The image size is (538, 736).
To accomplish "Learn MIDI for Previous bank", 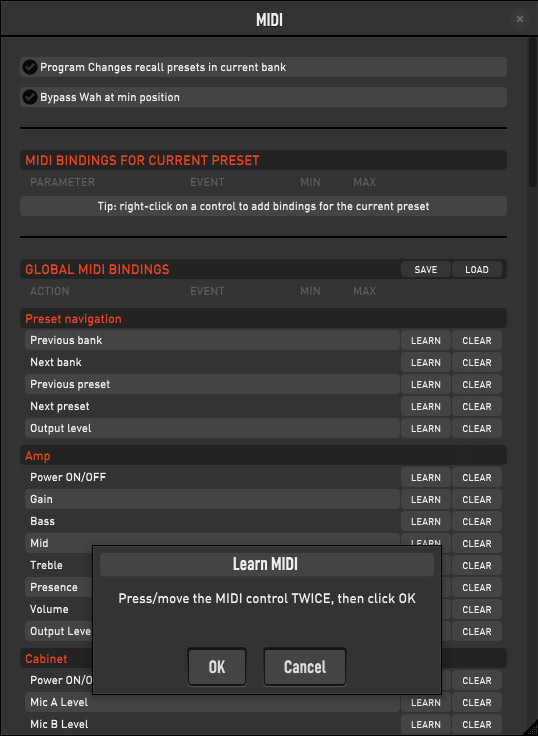I will (x=425, y=340).
